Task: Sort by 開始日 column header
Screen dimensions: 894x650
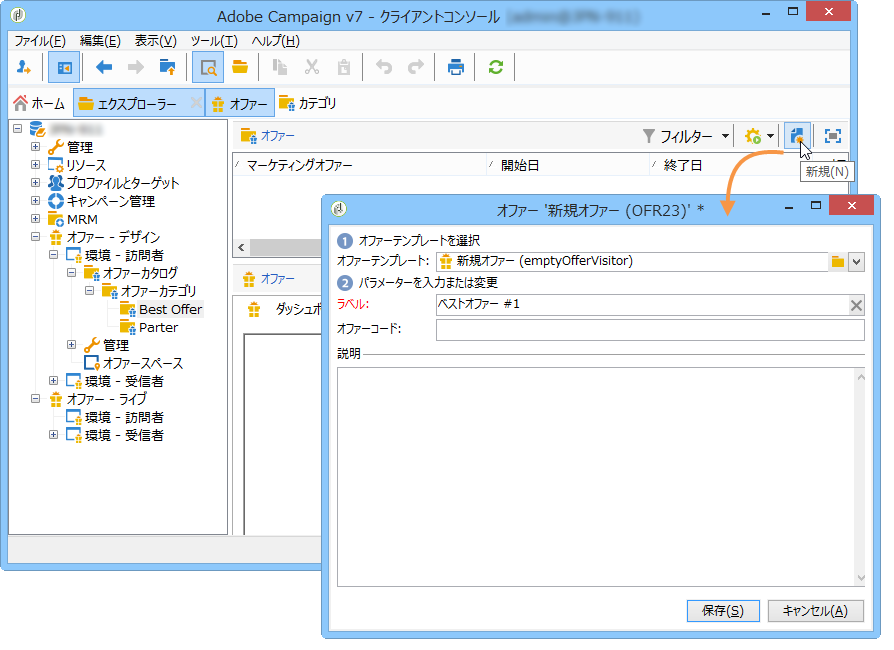Action: pos(568,165)
